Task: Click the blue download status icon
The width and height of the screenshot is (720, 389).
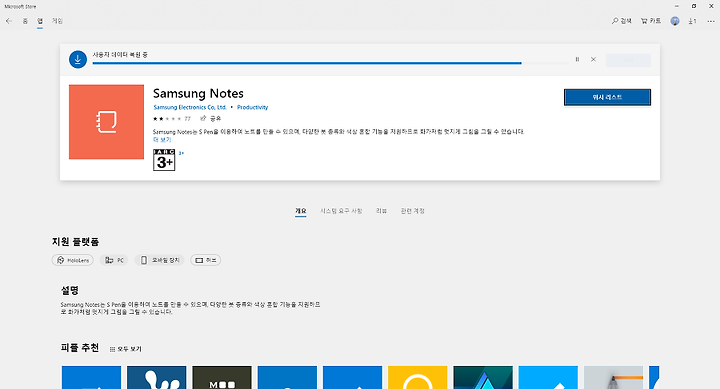Action: click(78, 60)
